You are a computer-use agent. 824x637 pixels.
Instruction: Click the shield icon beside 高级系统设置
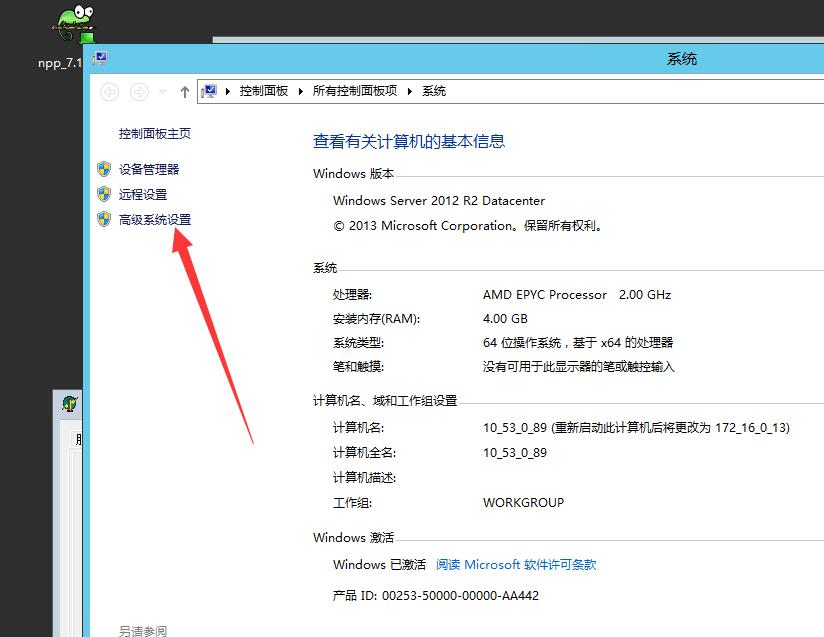point(104,219)
